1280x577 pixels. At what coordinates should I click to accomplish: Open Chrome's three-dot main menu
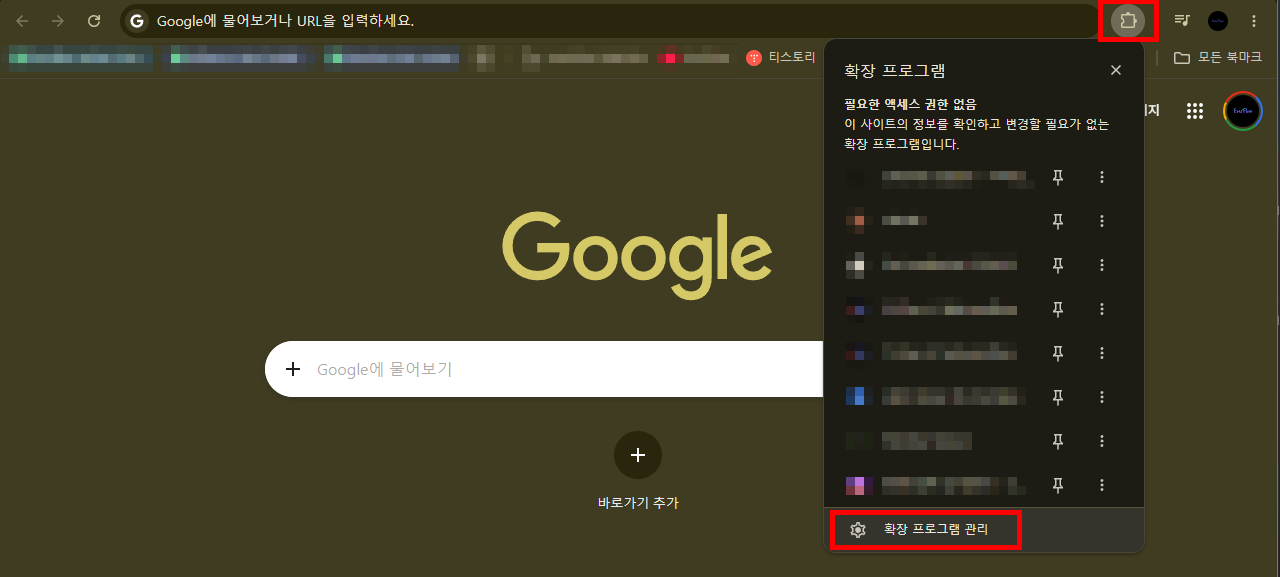point(1254,20)
